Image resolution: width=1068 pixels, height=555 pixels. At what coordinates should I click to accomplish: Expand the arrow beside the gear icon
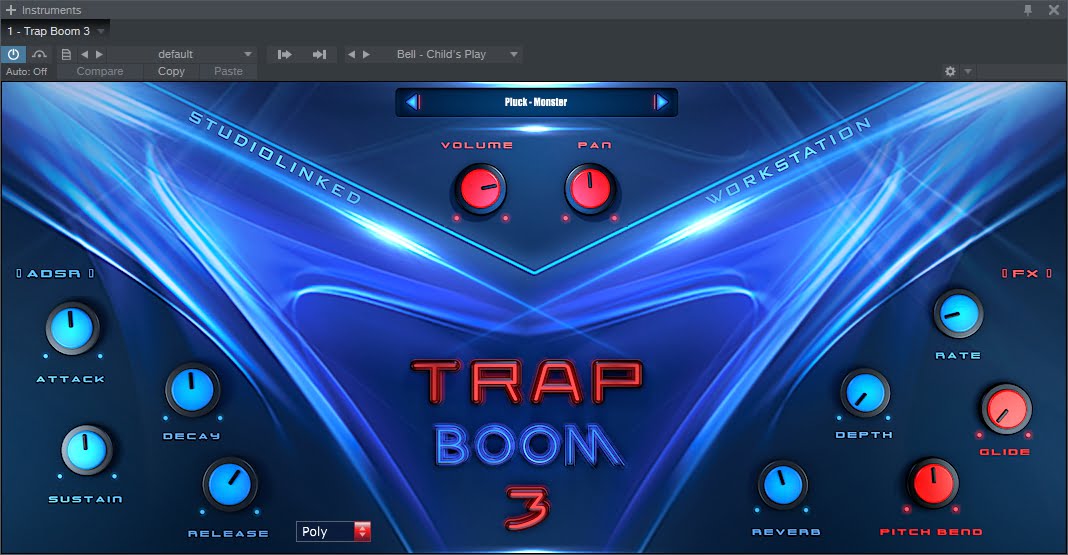(x=968, y=71)
